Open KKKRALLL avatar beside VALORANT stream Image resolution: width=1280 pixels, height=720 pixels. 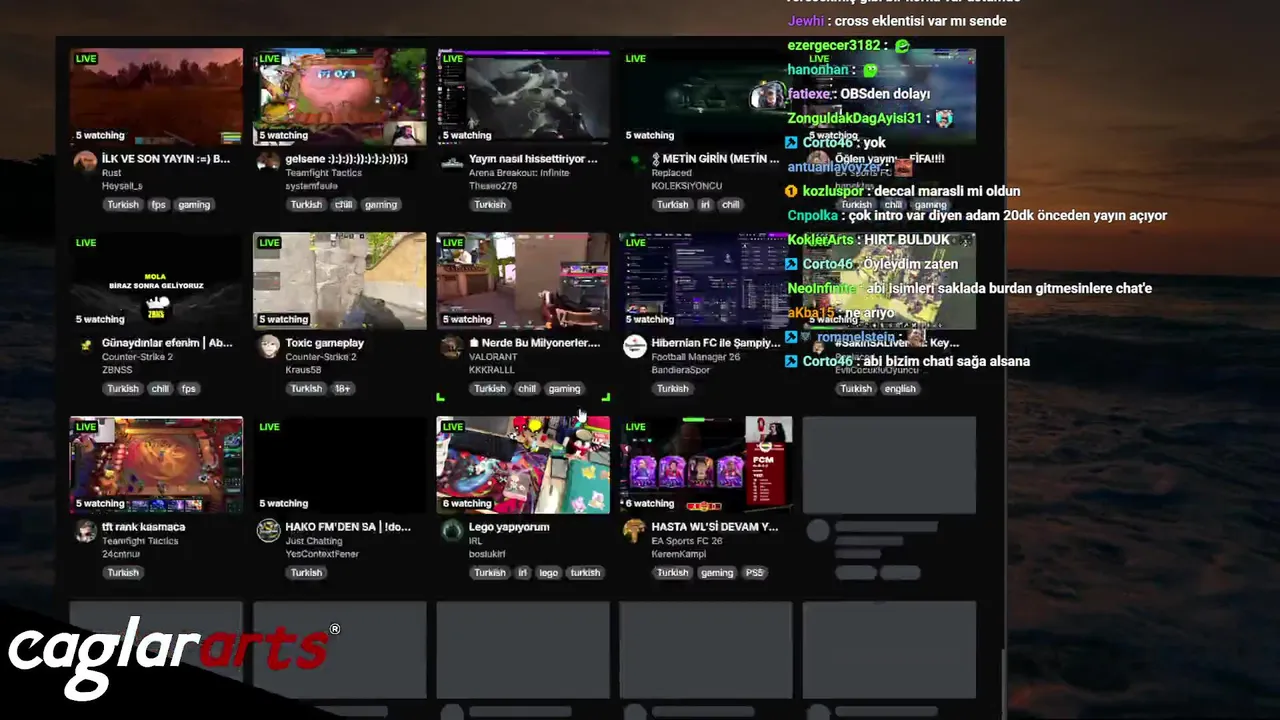click(452, 345)
